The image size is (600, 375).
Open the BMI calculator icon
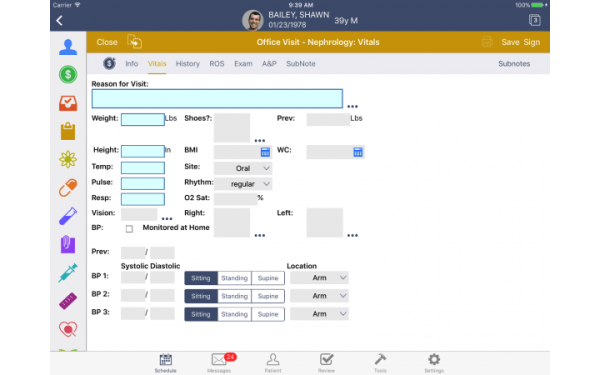265,152
